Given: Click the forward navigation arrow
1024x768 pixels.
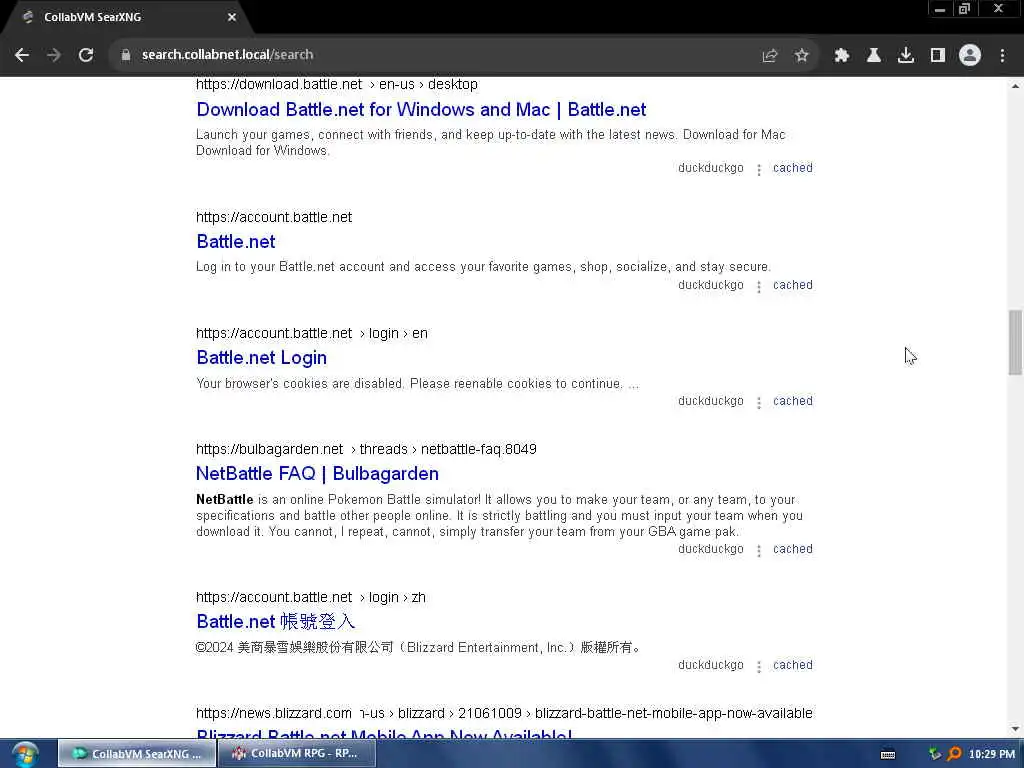Looking at the screenshot, I should [54, 55].
